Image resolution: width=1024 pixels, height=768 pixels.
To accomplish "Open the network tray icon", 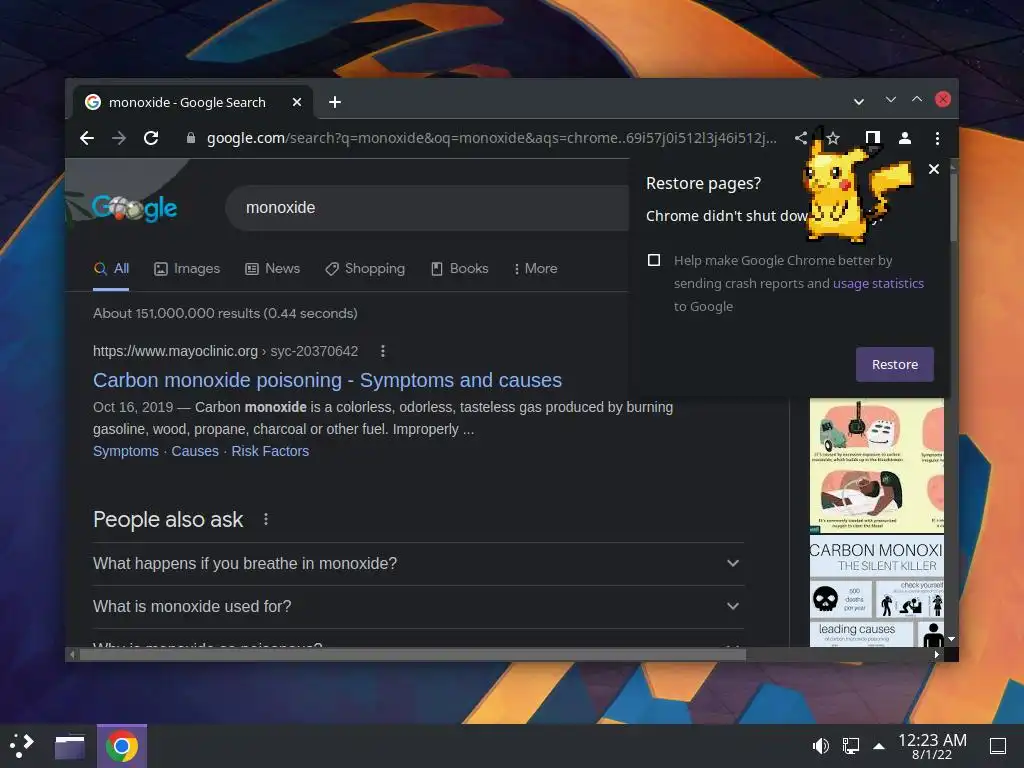I will (850, 746).
